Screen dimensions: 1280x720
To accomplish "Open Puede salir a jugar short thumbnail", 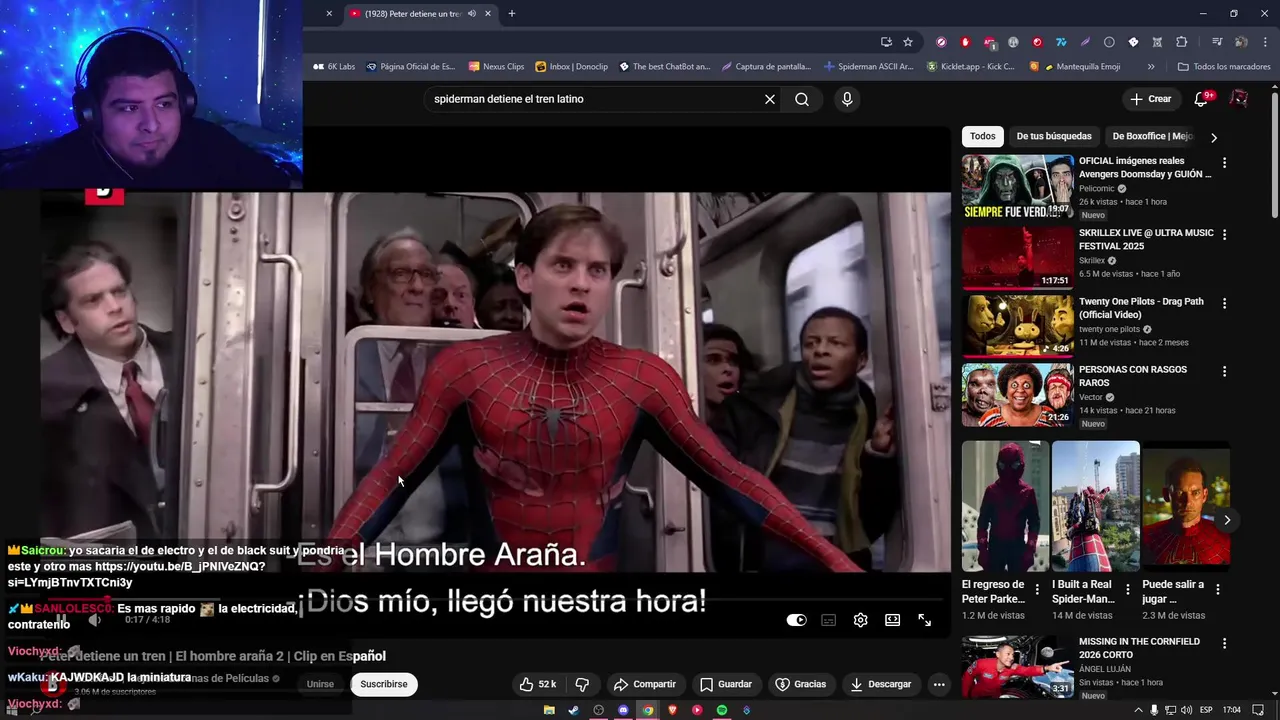I will 1186,506.
